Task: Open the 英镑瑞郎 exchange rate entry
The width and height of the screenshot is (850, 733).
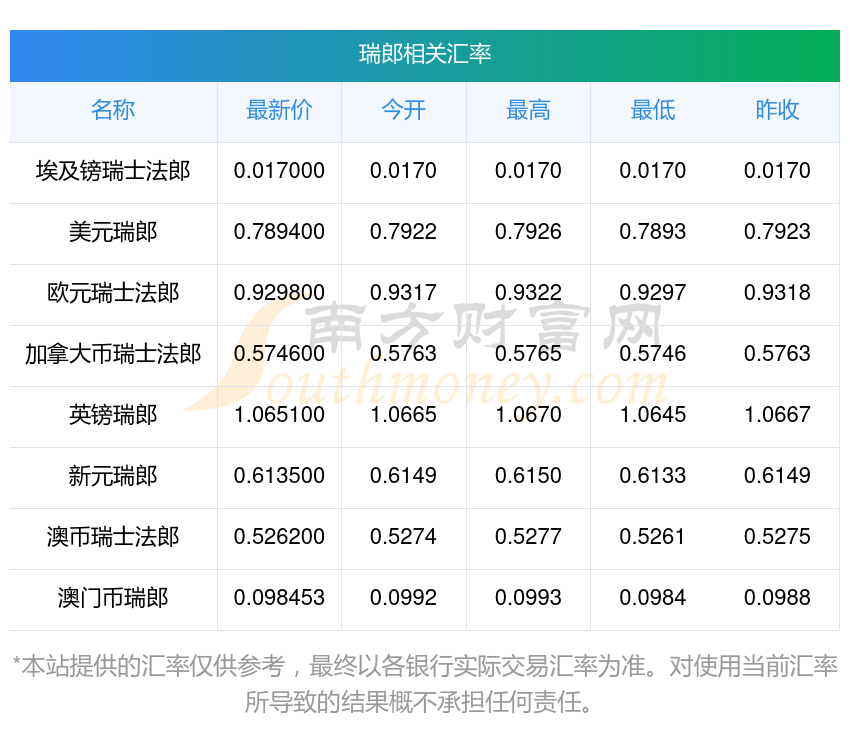Action: 113,415
